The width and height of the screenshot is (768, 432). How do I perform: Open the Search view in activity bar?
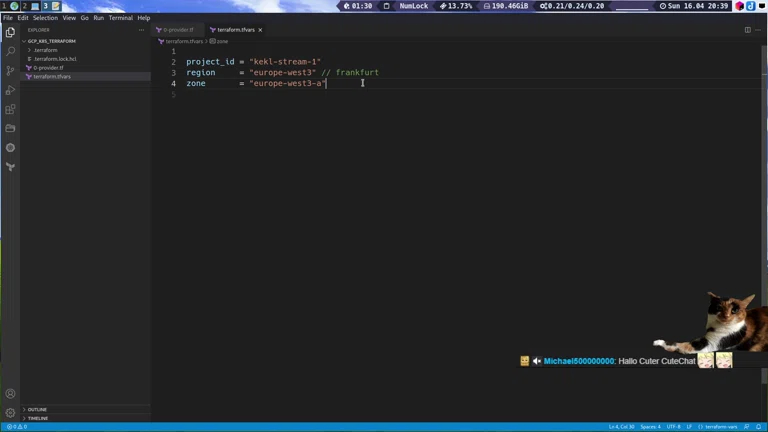tap(10, 51)
